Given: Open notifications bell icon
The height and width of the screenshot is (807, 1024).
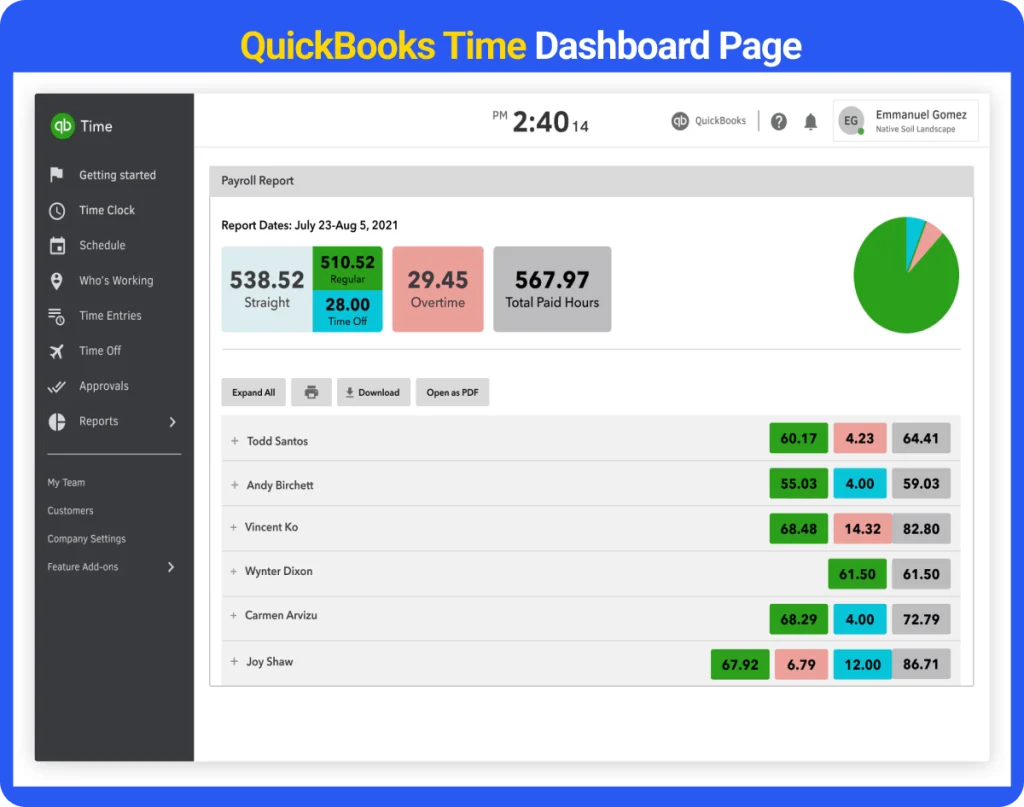Looking at the screenshot, I should pos(810,121).
